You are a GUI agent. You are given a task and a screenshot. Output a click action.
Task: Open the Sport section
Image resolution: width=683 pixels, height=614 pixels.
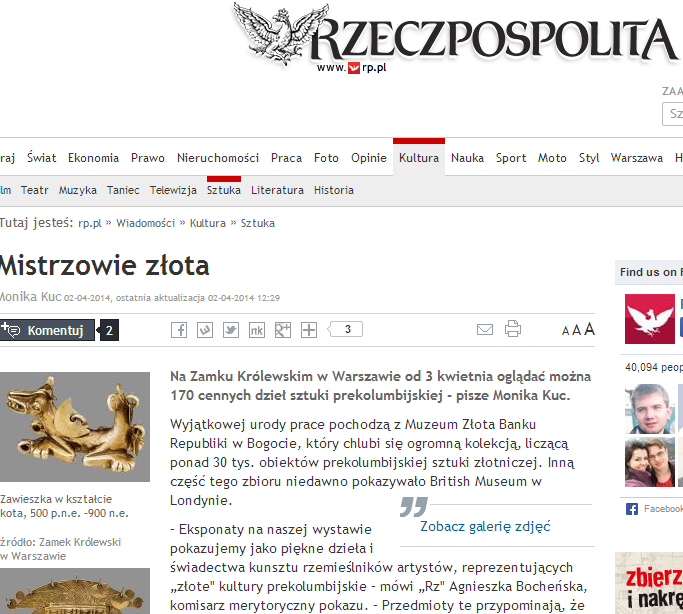tap(511, 158)
